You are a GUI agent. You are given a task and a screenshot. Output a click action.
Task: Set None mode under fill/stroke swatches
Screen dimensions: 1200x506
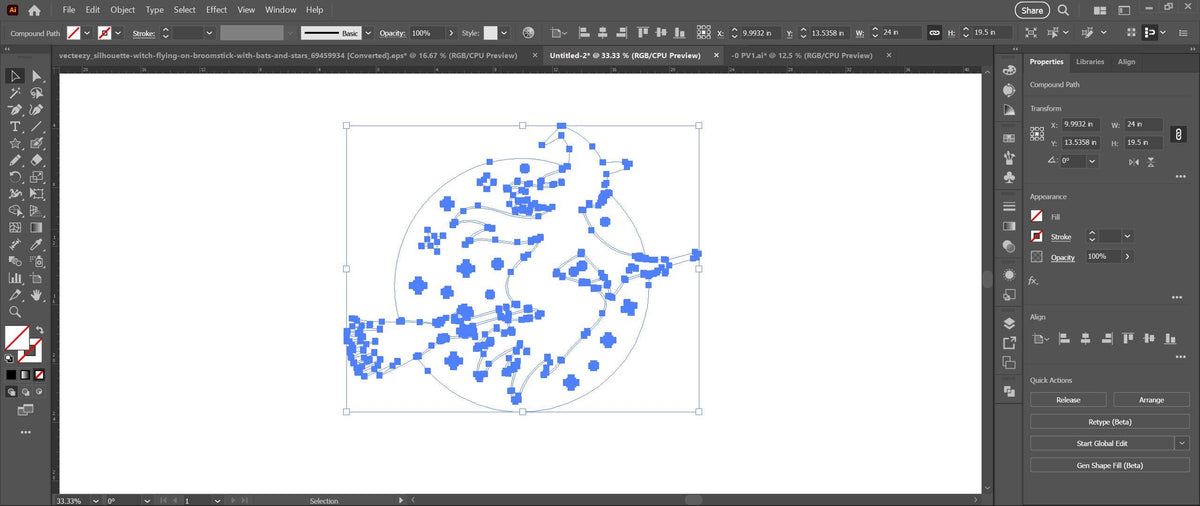(x=39, y=374)
